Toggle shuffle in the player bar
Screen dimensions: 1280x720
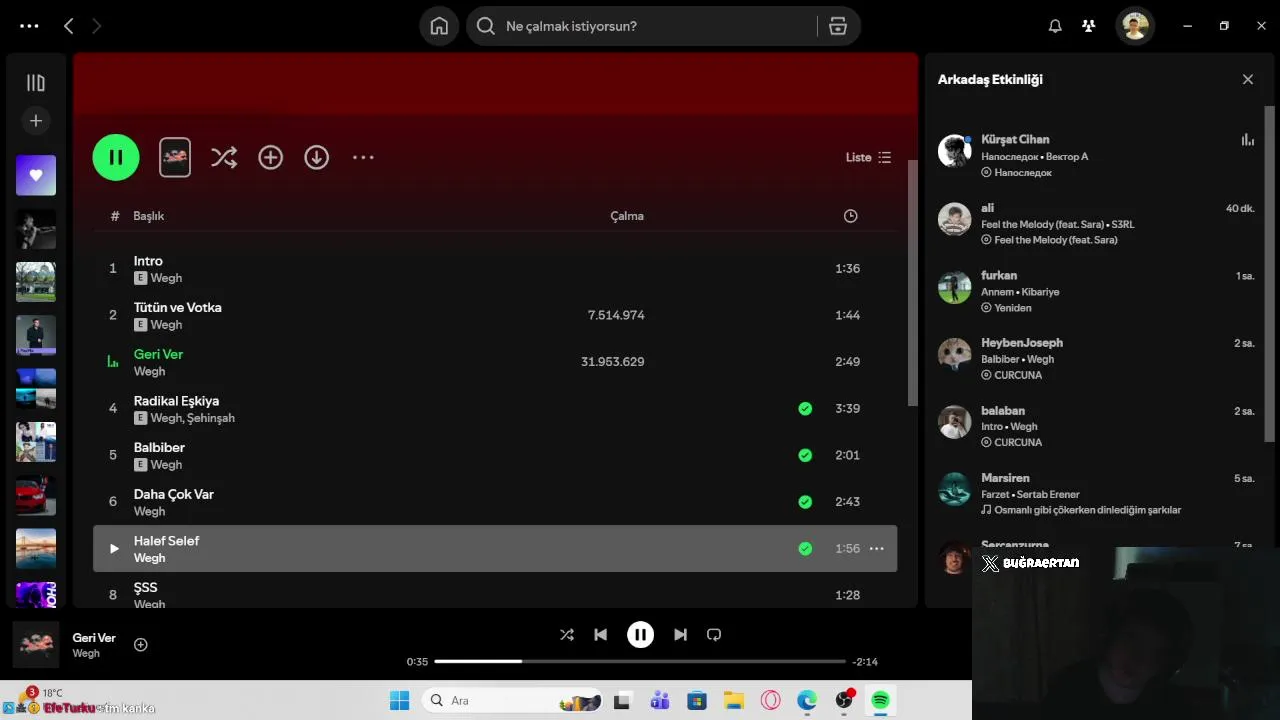click(567, 634)
